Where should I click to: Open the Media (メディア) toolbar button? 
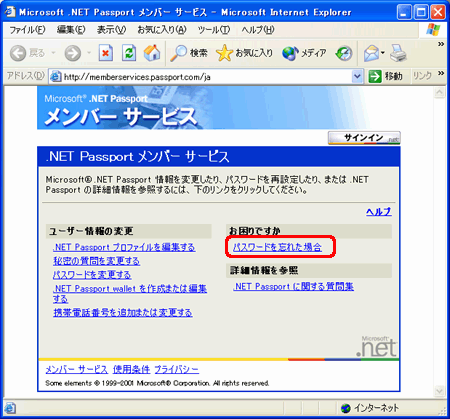point(304,53)
